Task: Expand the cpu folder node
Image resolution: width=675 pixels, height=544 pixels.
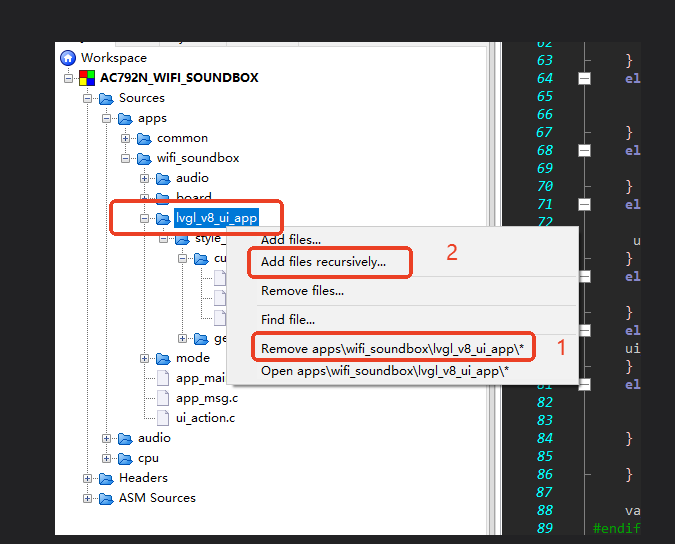Action: point(106,459)
